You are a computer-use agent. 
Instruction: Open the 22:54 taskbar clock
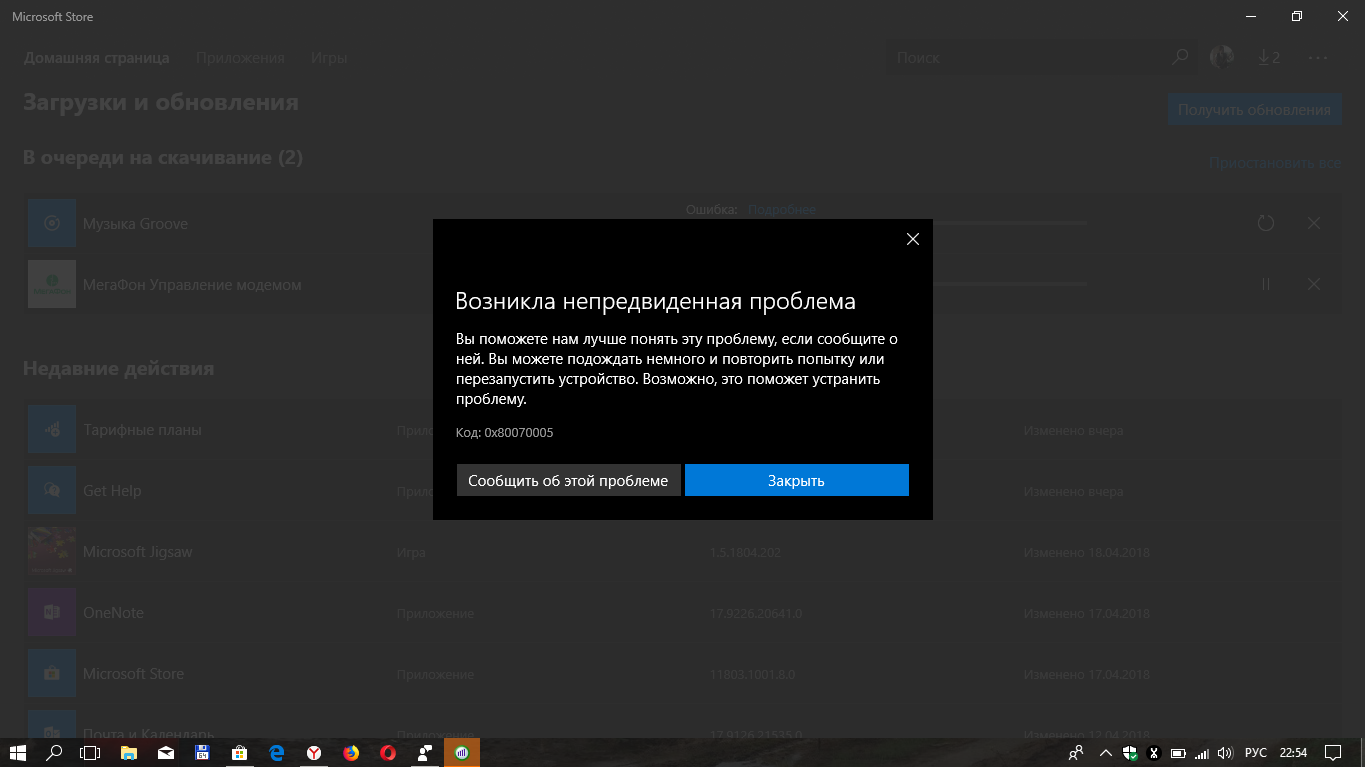coord(1293,752)
